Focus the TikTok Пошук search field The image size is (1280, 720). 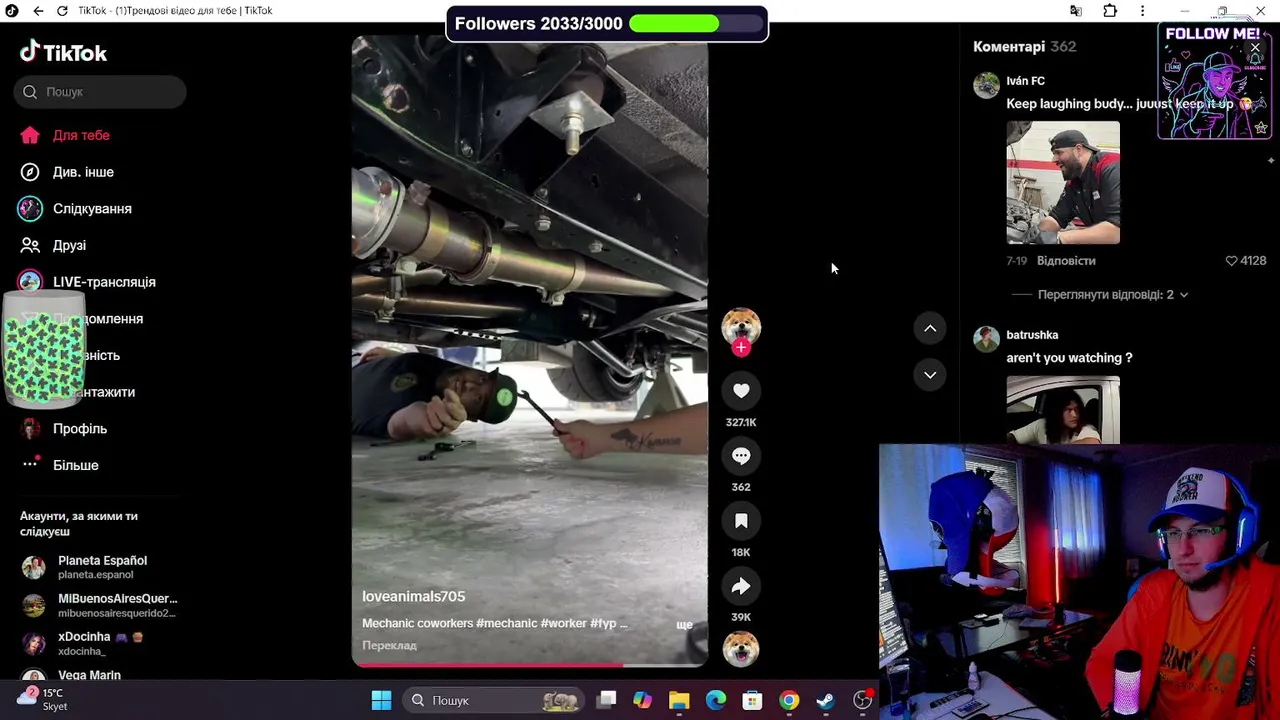point(100,92)
